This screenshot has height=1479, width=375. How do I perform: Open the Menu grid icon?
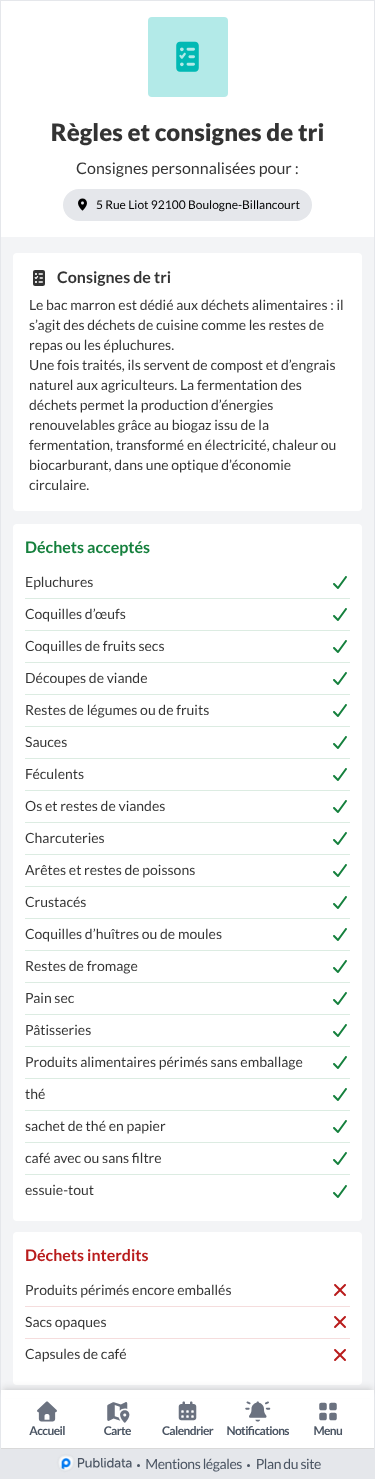coord(327,1411)
